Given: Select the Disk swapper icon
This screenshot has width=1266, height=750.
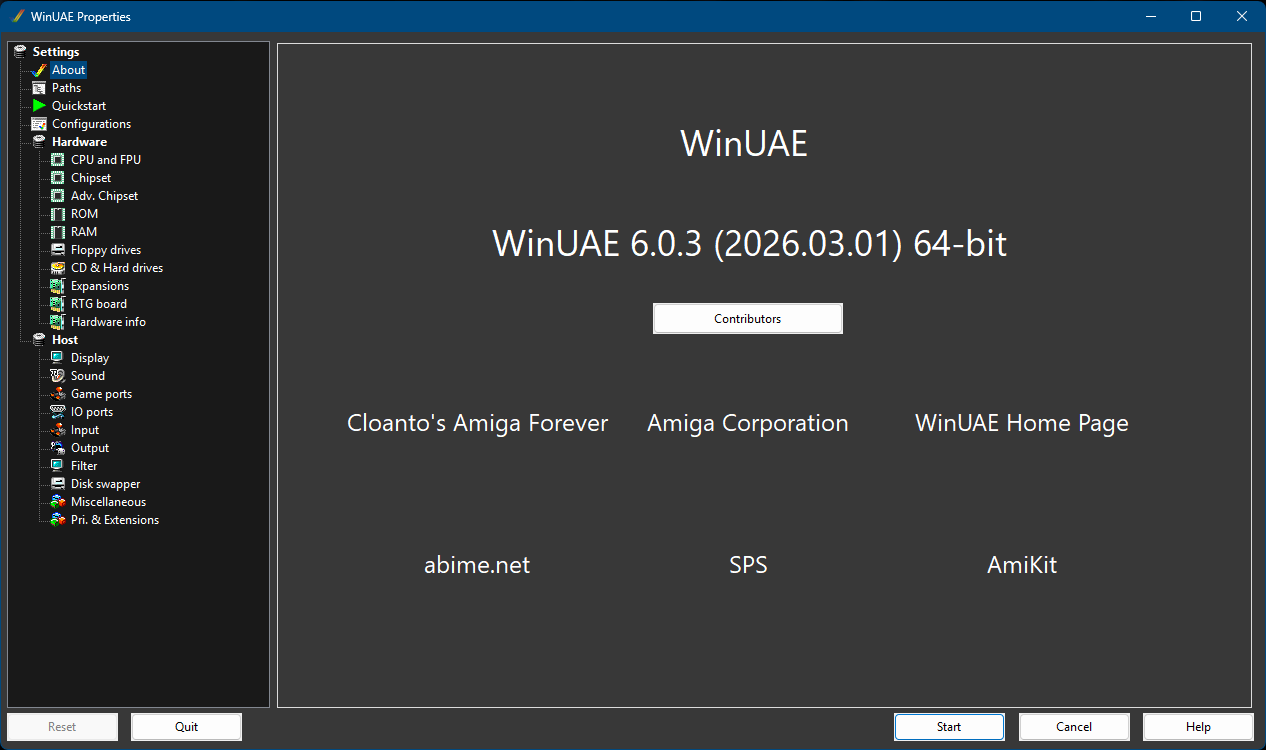Looking at the screenshot, I should coord(103,483).
